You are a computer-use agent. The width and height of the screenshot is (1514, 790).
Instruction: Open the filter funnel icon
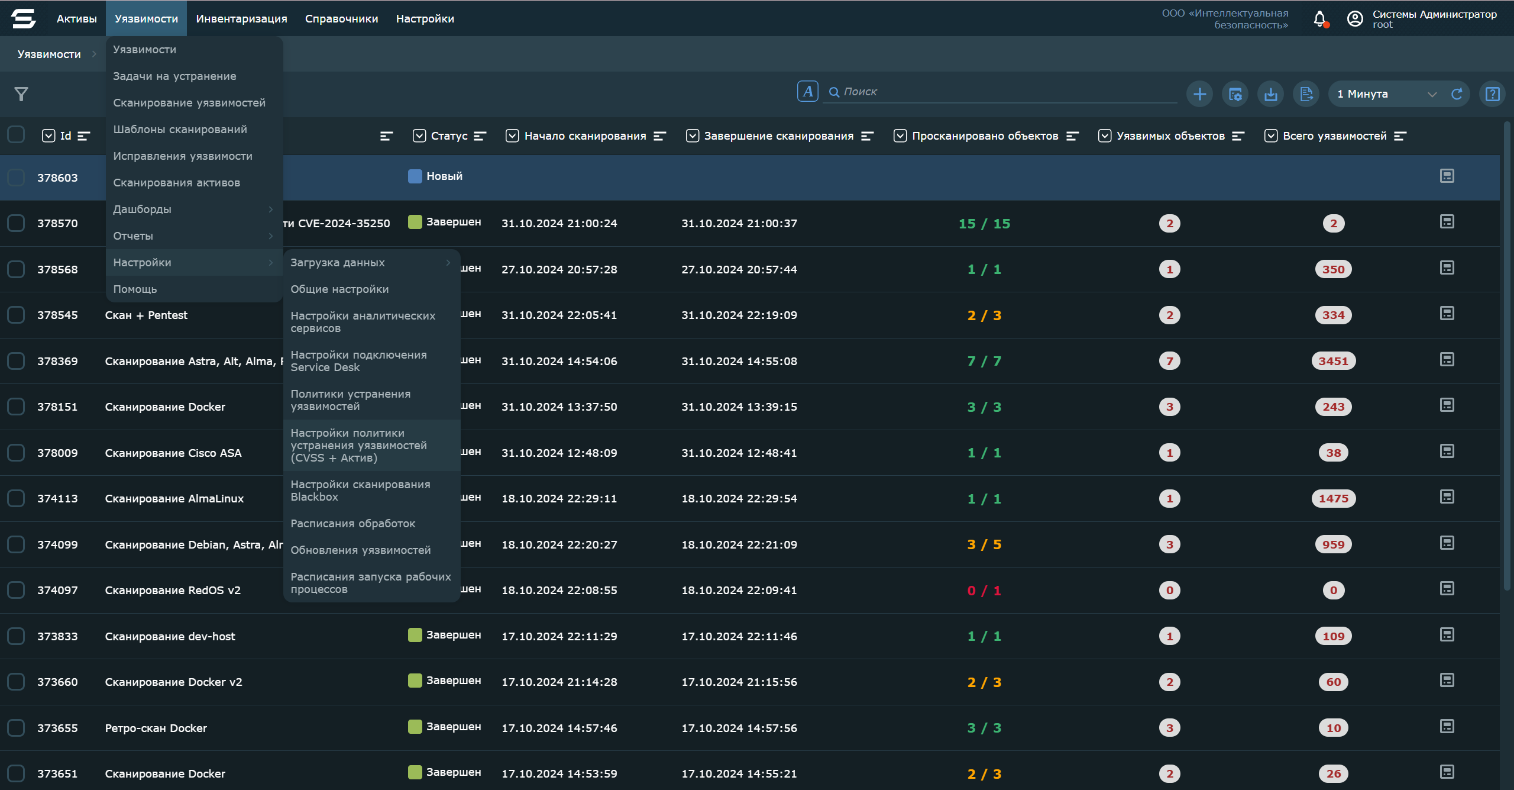[x=21, y=94]
